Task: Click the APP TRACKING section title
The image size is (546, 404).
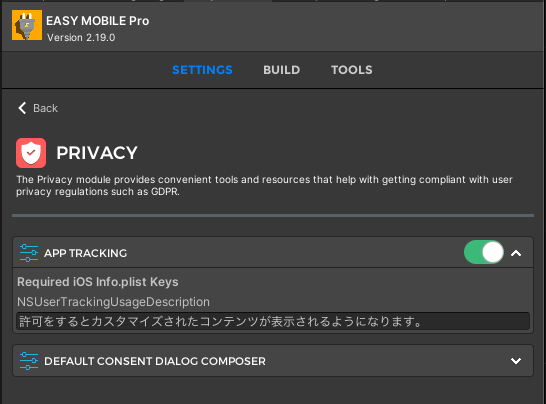Action: pos(85,253)
